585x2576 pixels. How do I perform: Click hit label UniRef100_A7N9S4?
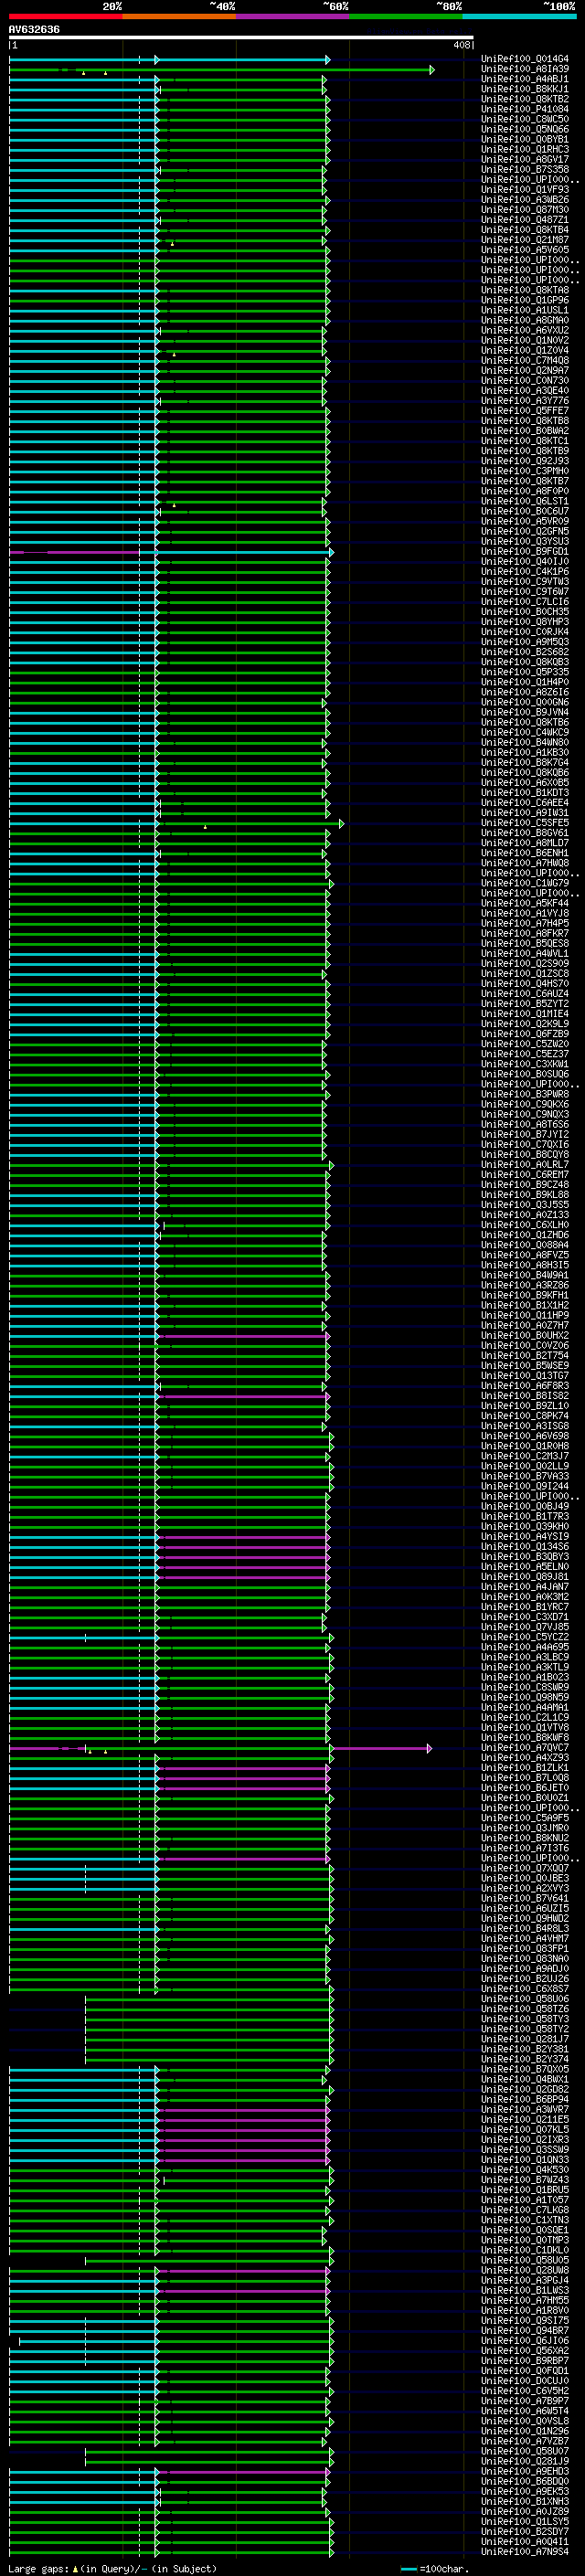524,2551
